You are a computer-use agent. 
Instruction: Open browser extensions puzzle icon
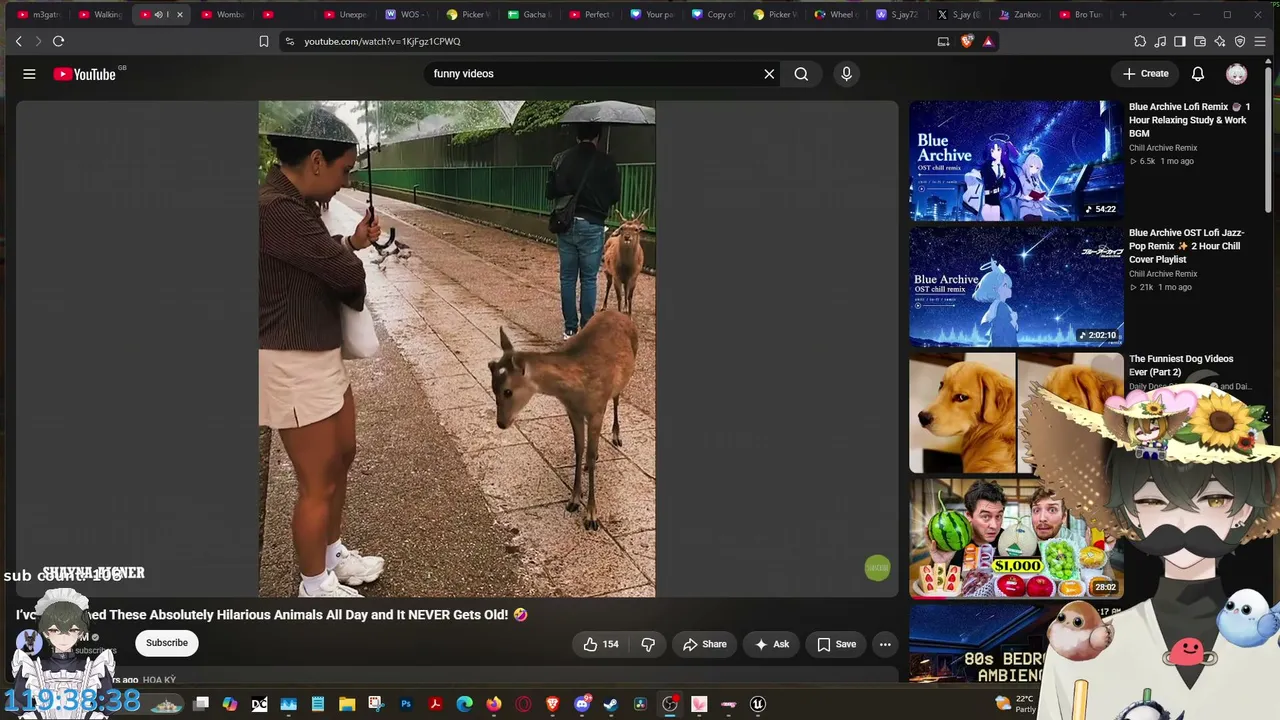pos(1140,41)
